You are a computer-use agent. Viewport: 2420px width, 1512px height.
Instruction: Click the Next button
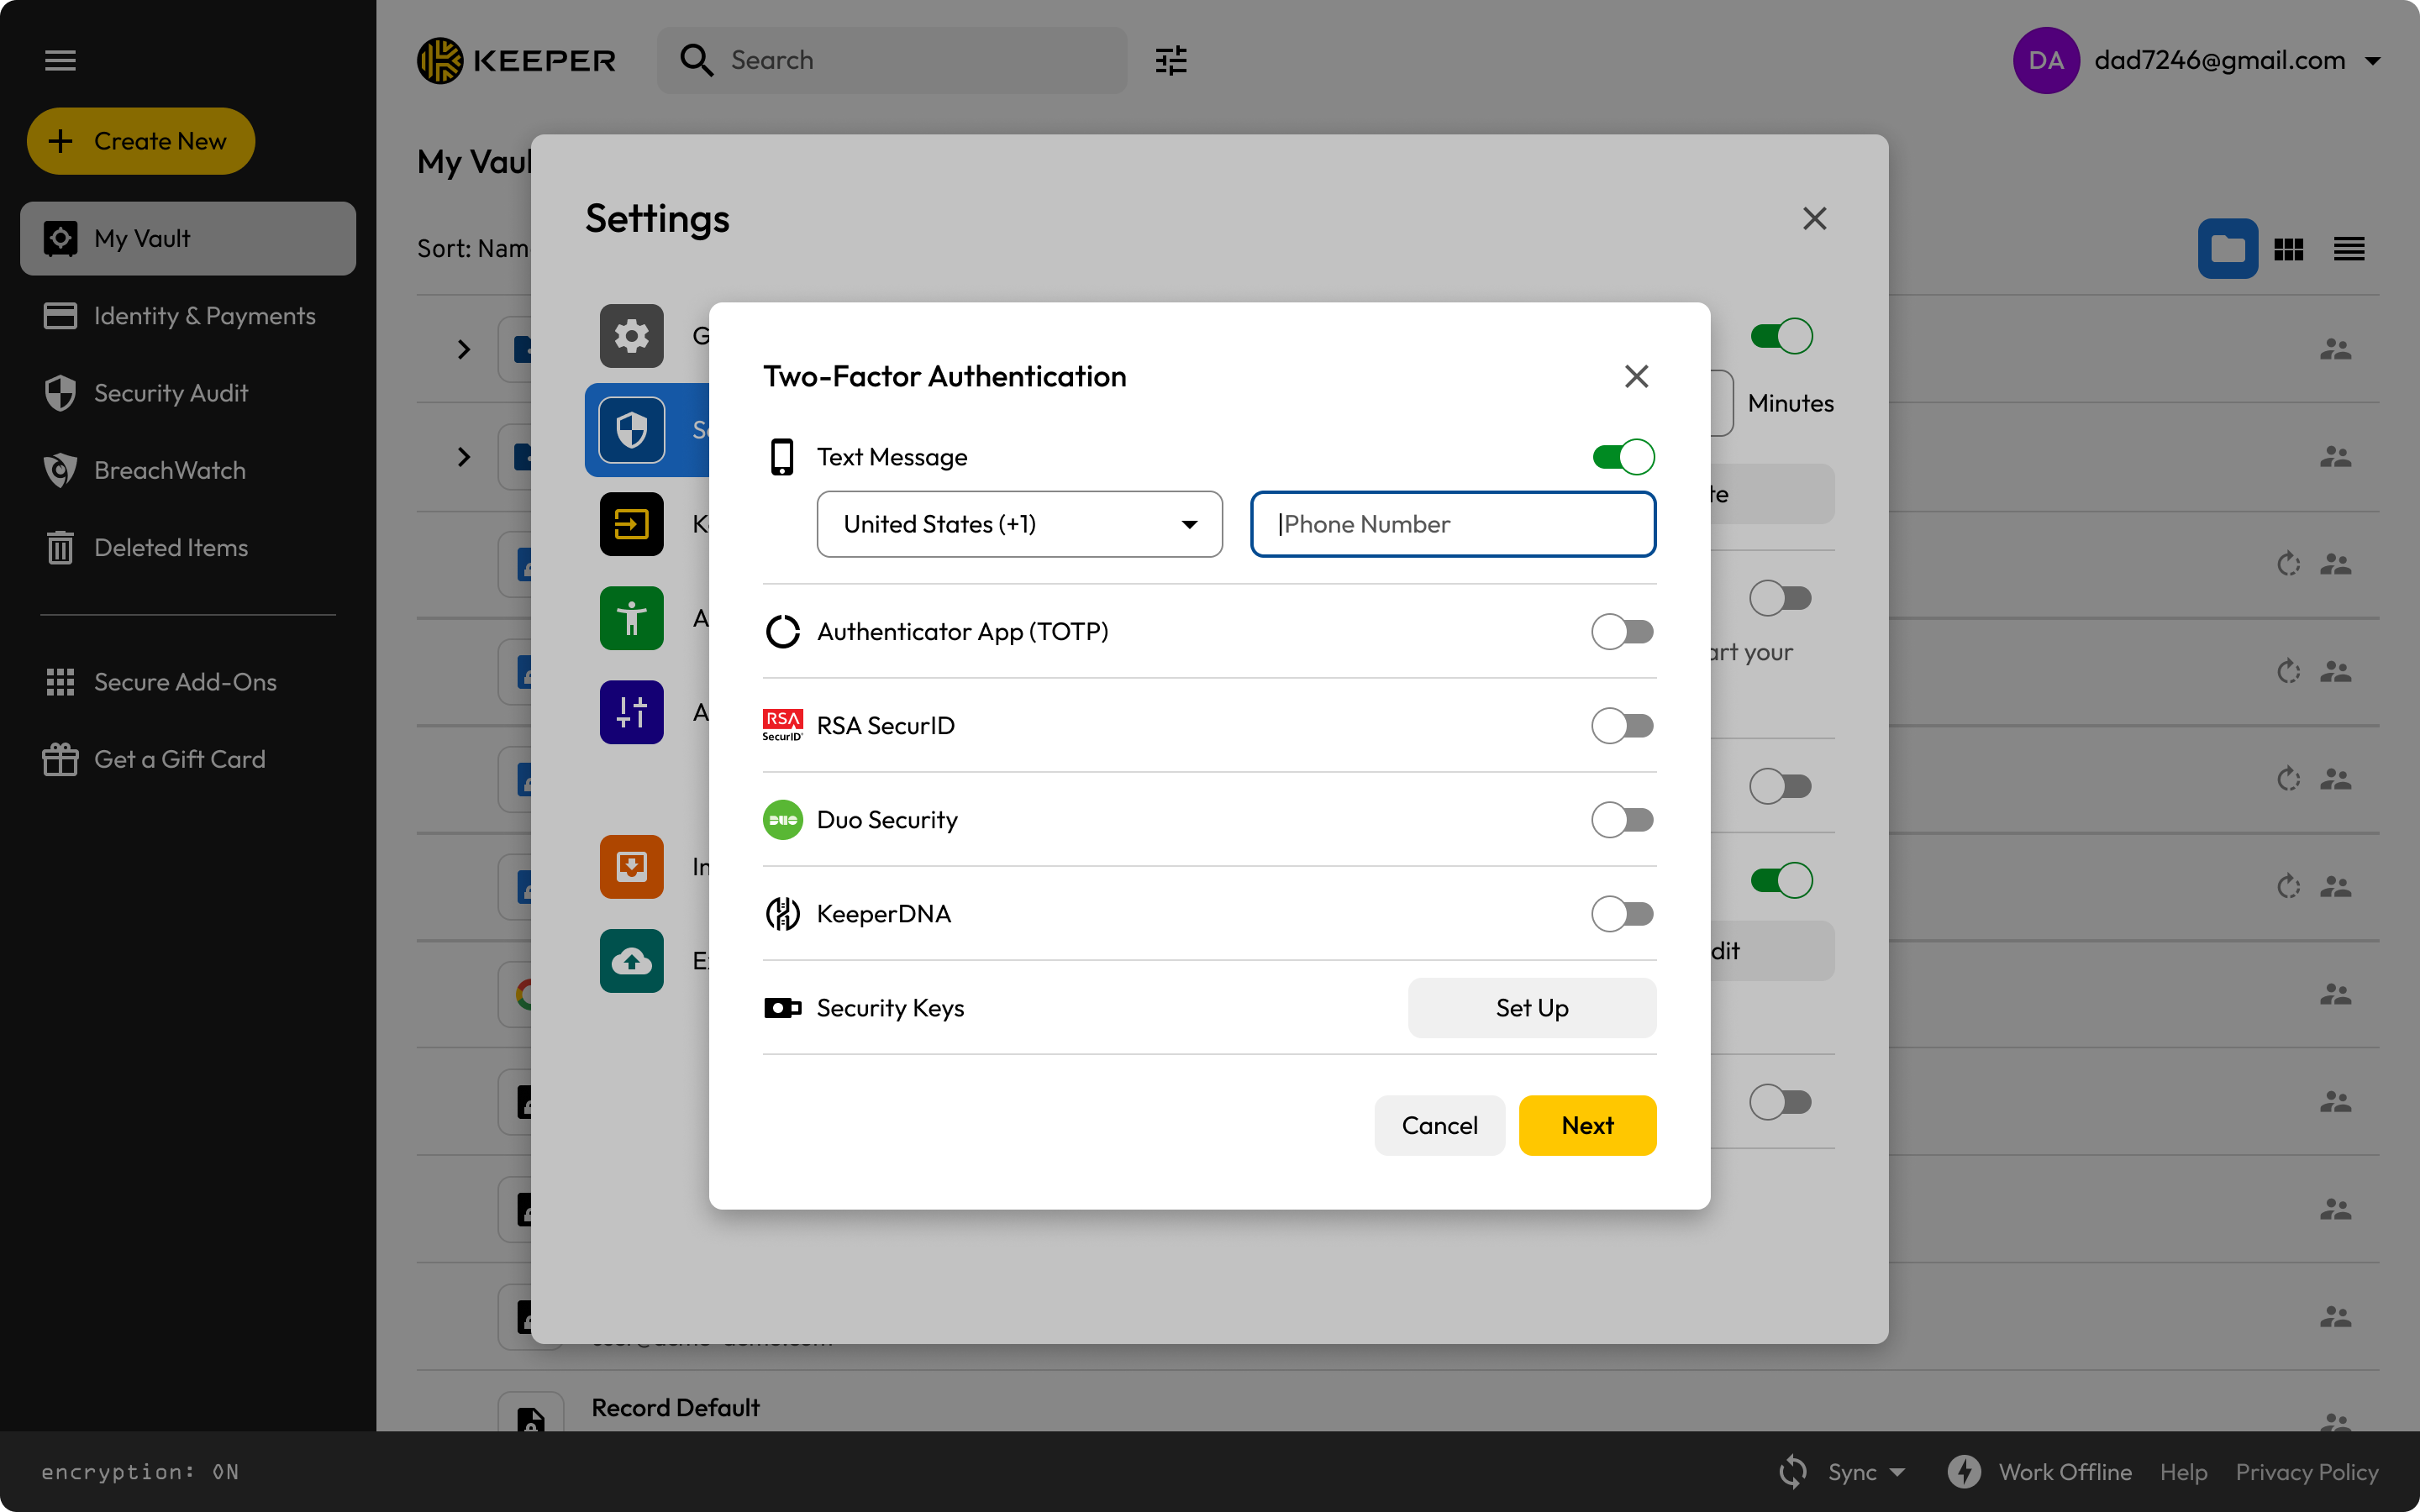click(1587, 1125)
